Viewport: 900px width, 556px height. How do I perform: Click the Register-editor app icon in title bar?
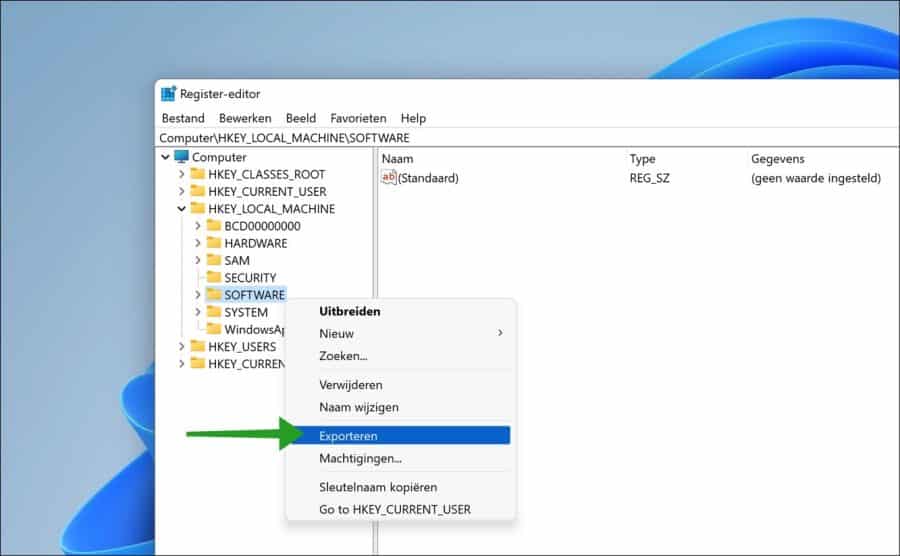[x=168, y=94]
